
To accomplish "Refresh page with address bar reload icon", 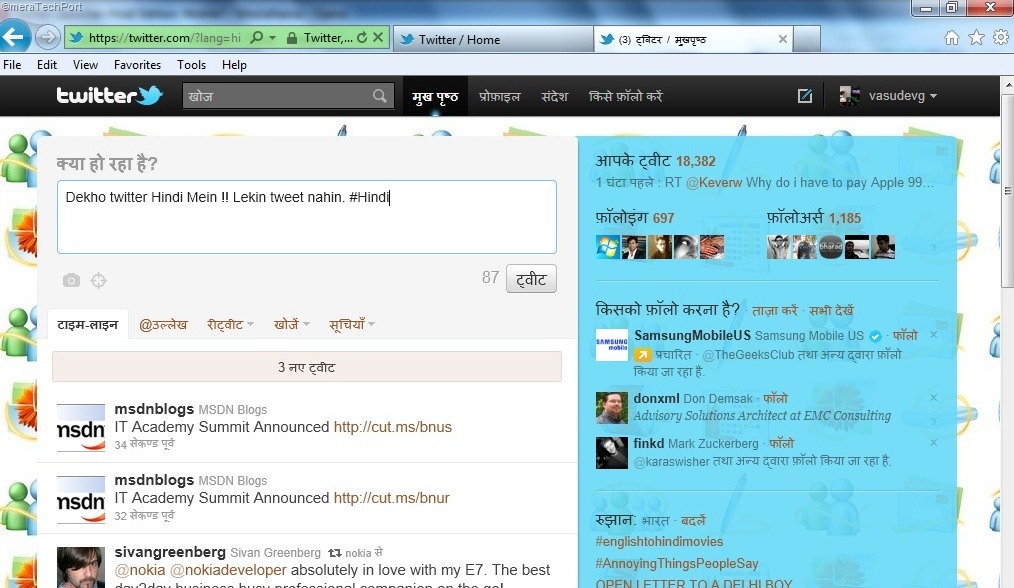I will pyautogui.click(x=361, y=38).
